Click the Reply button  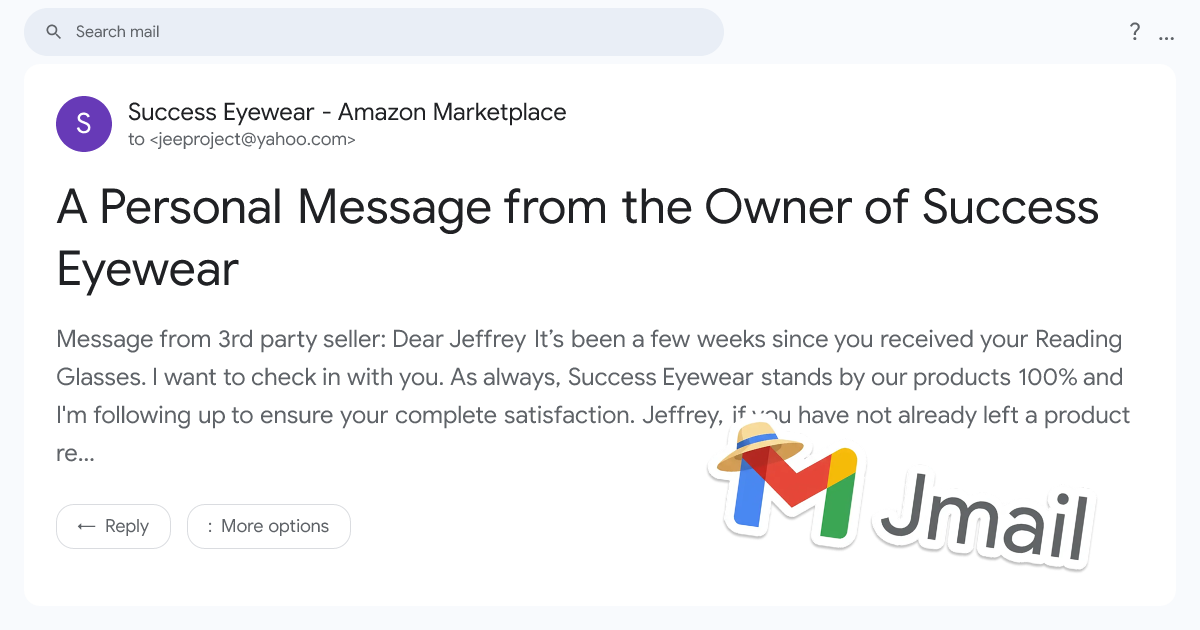click(113, 526)
